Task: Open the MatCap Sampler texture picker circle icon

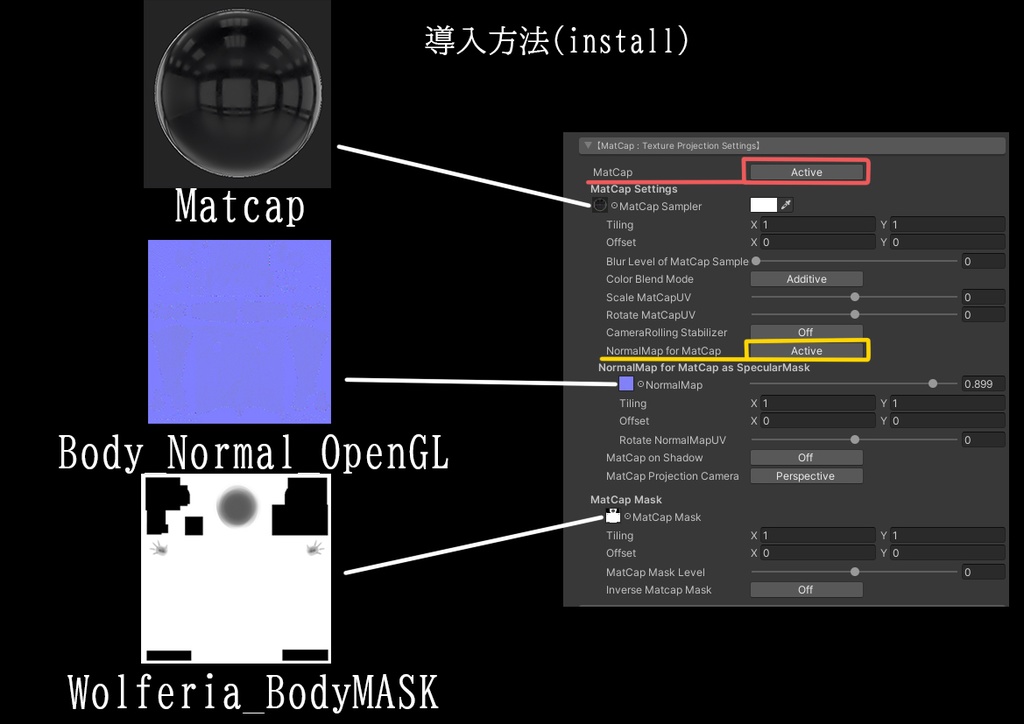Action: pyautogui.click(x=614, y=205)
